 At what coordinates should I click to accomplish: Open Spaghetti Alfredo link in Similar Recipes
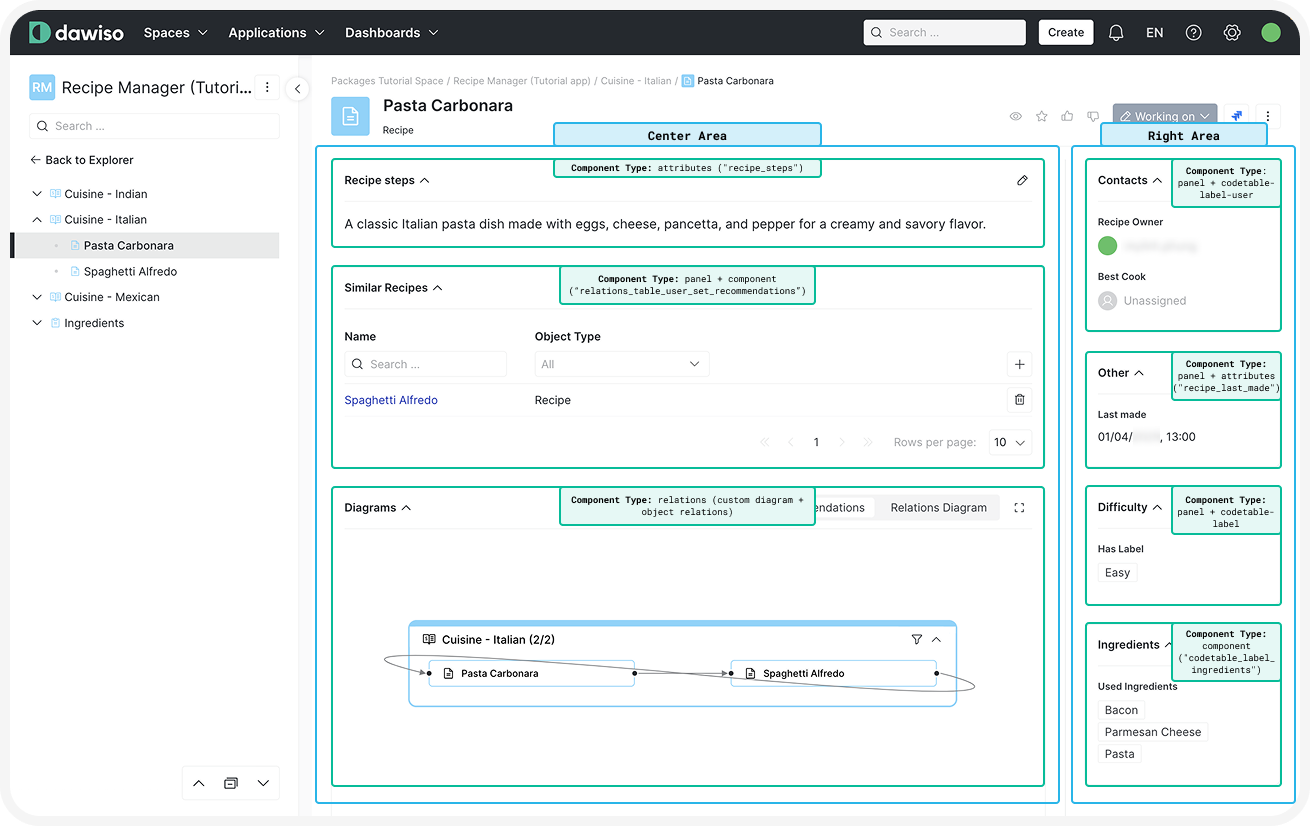[x=391, y=400]
